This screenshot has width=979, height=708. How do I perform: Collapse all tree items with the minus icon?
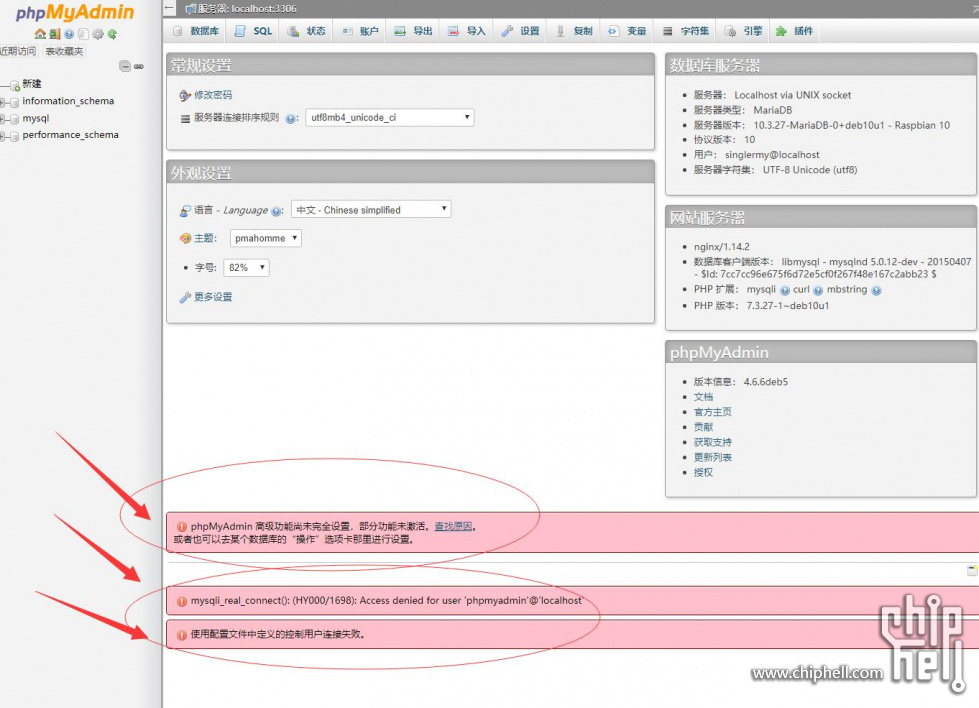[125, 66]
